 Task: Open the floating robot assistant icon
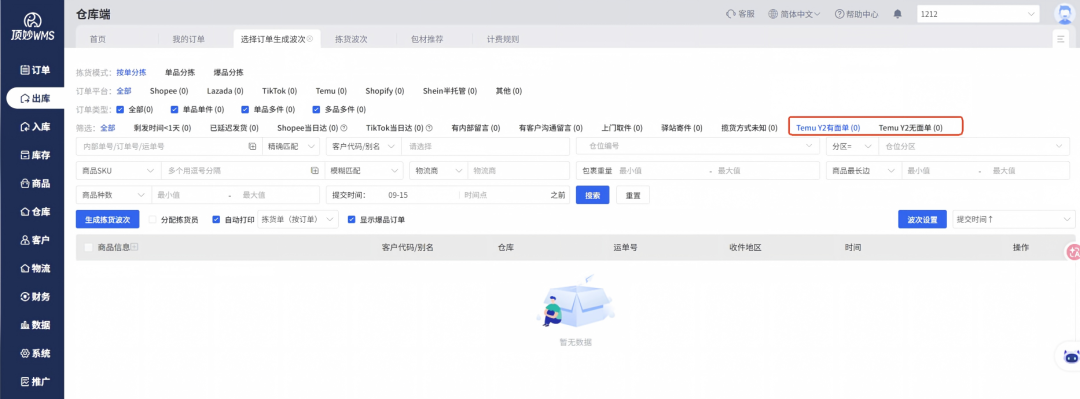pos(1070,357)
